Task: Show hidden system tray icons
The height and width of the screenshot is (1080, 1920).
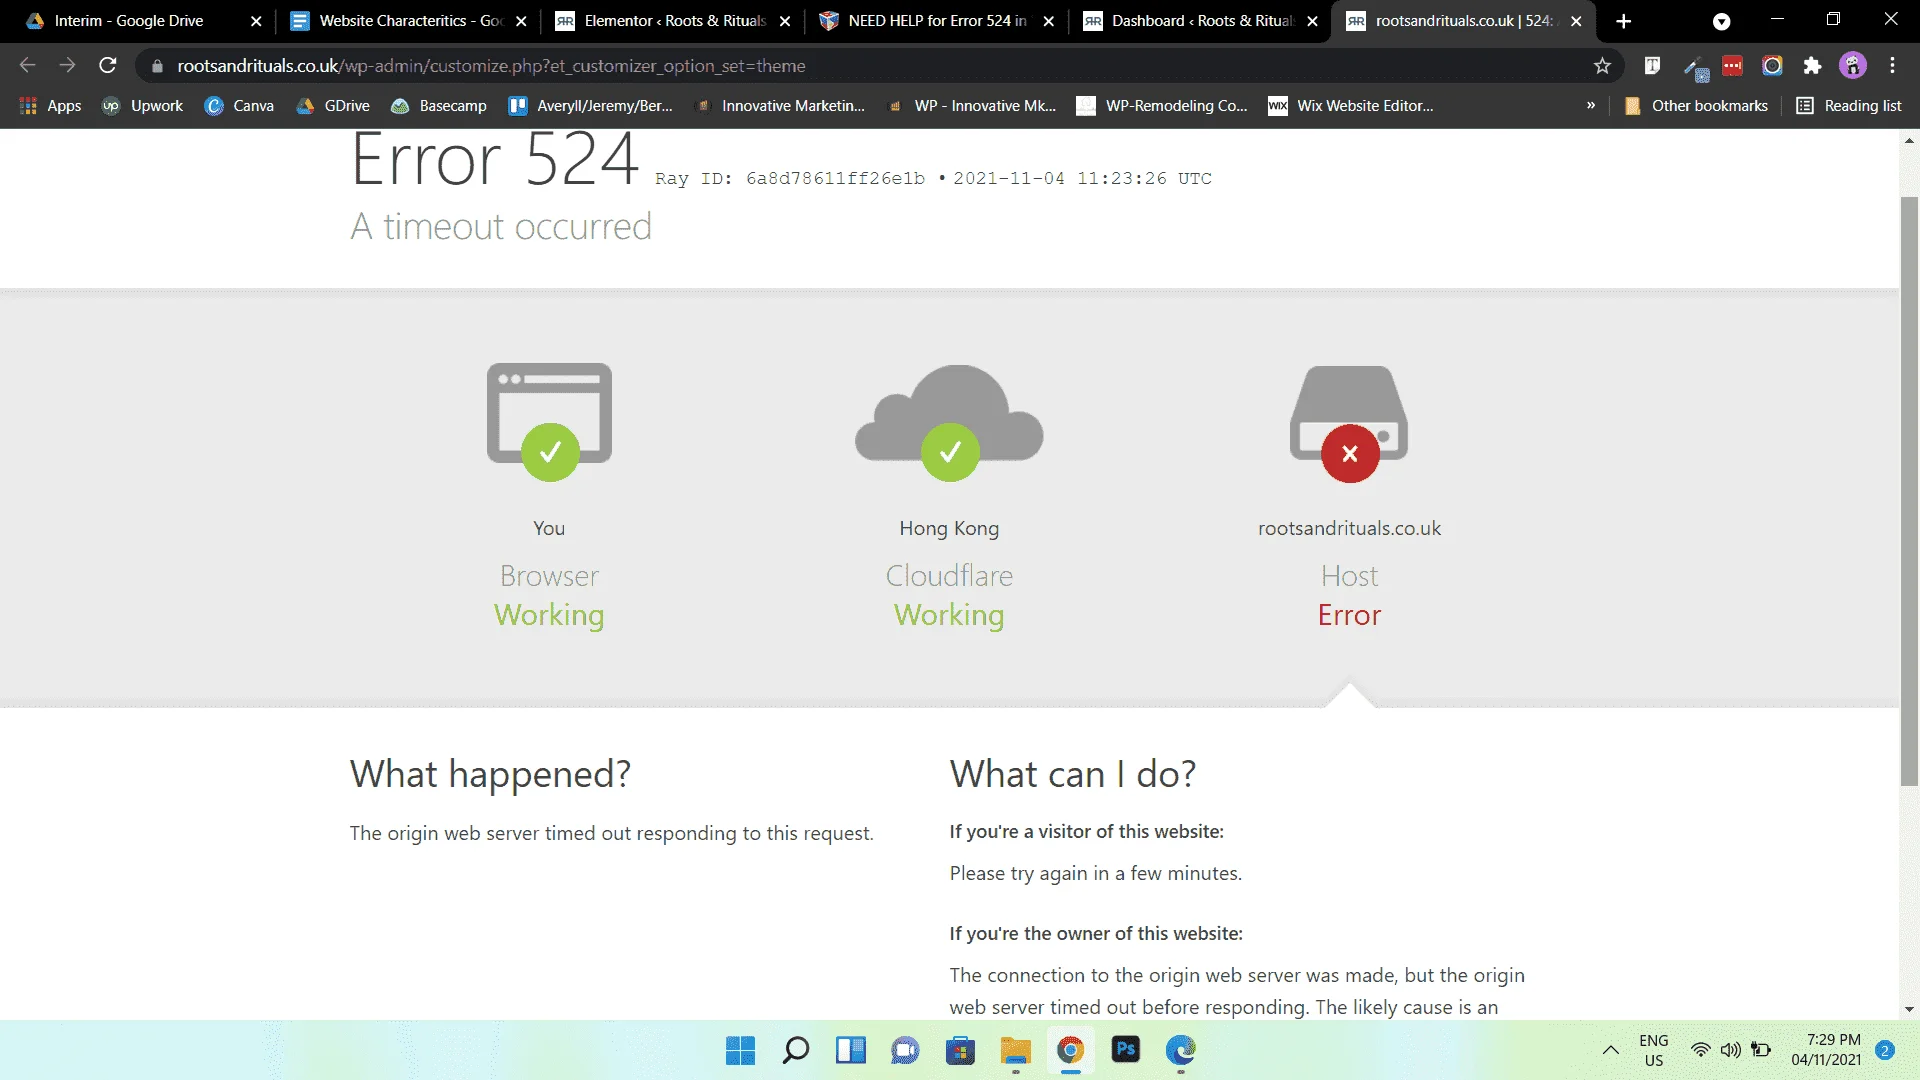Action: pyautogui.click(x=1610, y=1050)
